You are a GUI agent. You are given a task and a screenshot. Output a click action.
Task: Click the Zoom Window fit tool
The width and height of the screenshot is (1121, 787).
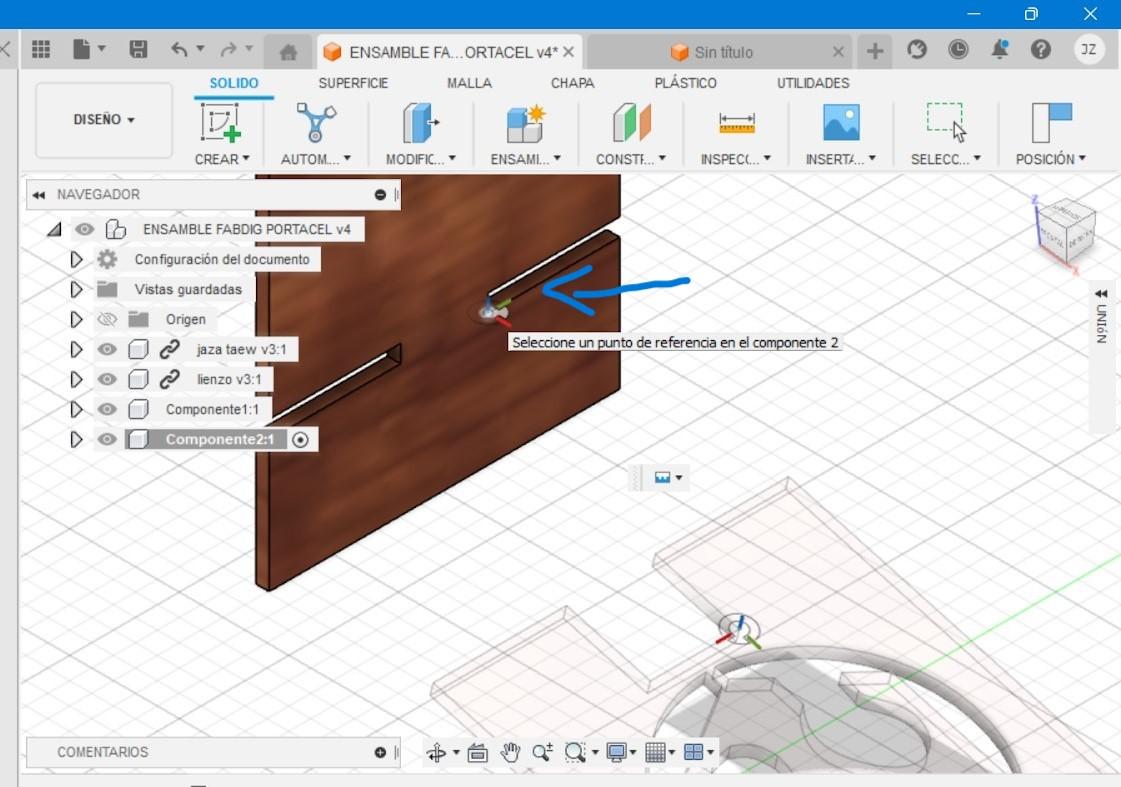click(x=576, y=752)
